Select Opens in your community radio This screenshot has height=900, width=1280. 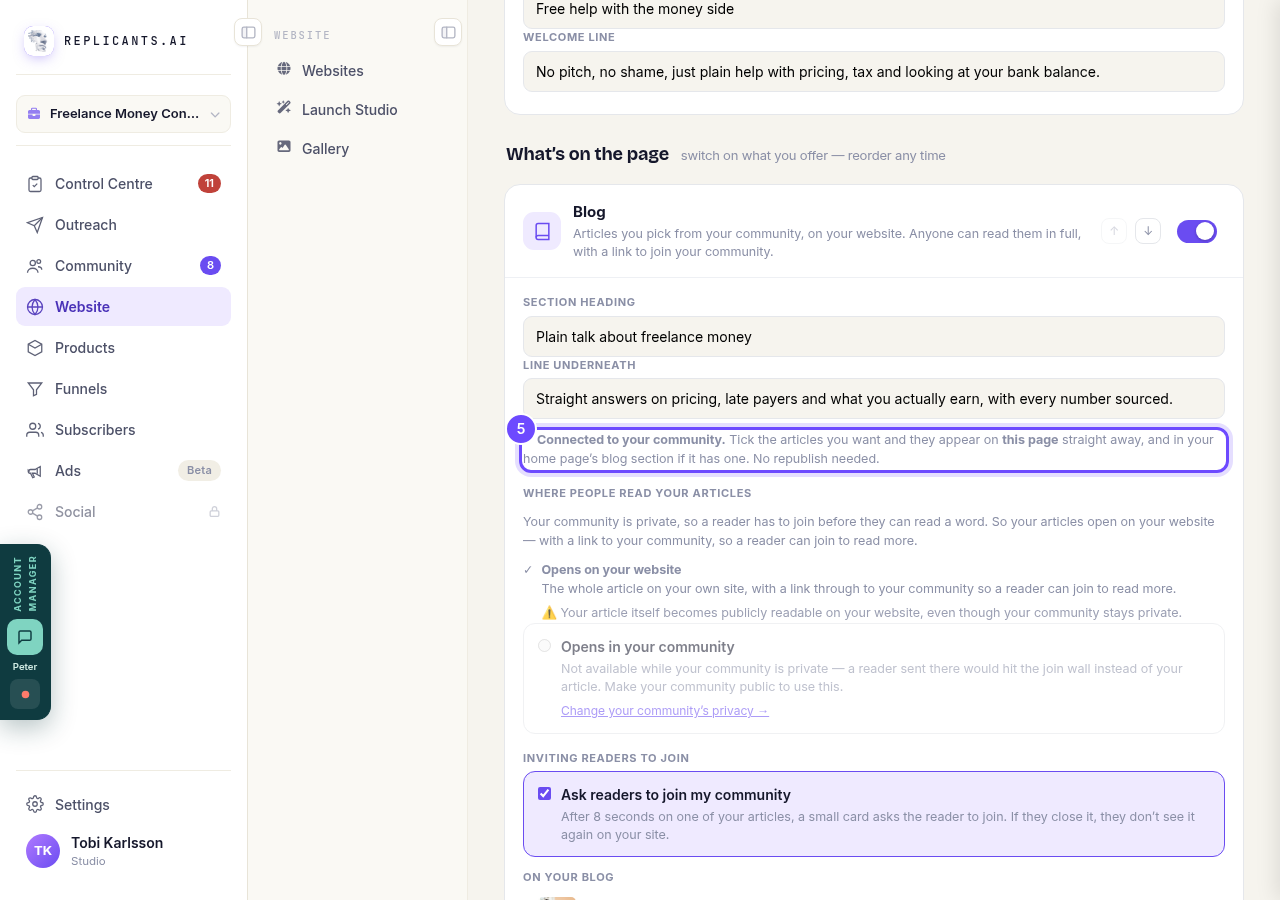click(x=544, y=646)
